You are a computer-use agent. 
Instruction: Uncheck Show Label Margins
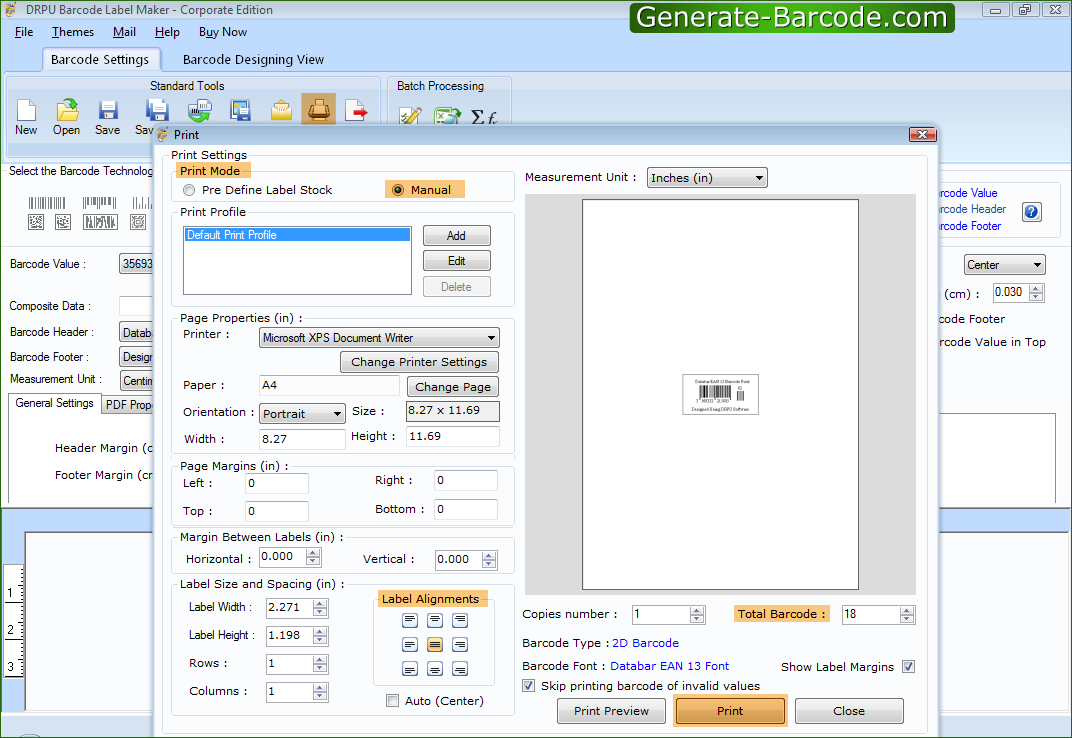click(908, 666)
